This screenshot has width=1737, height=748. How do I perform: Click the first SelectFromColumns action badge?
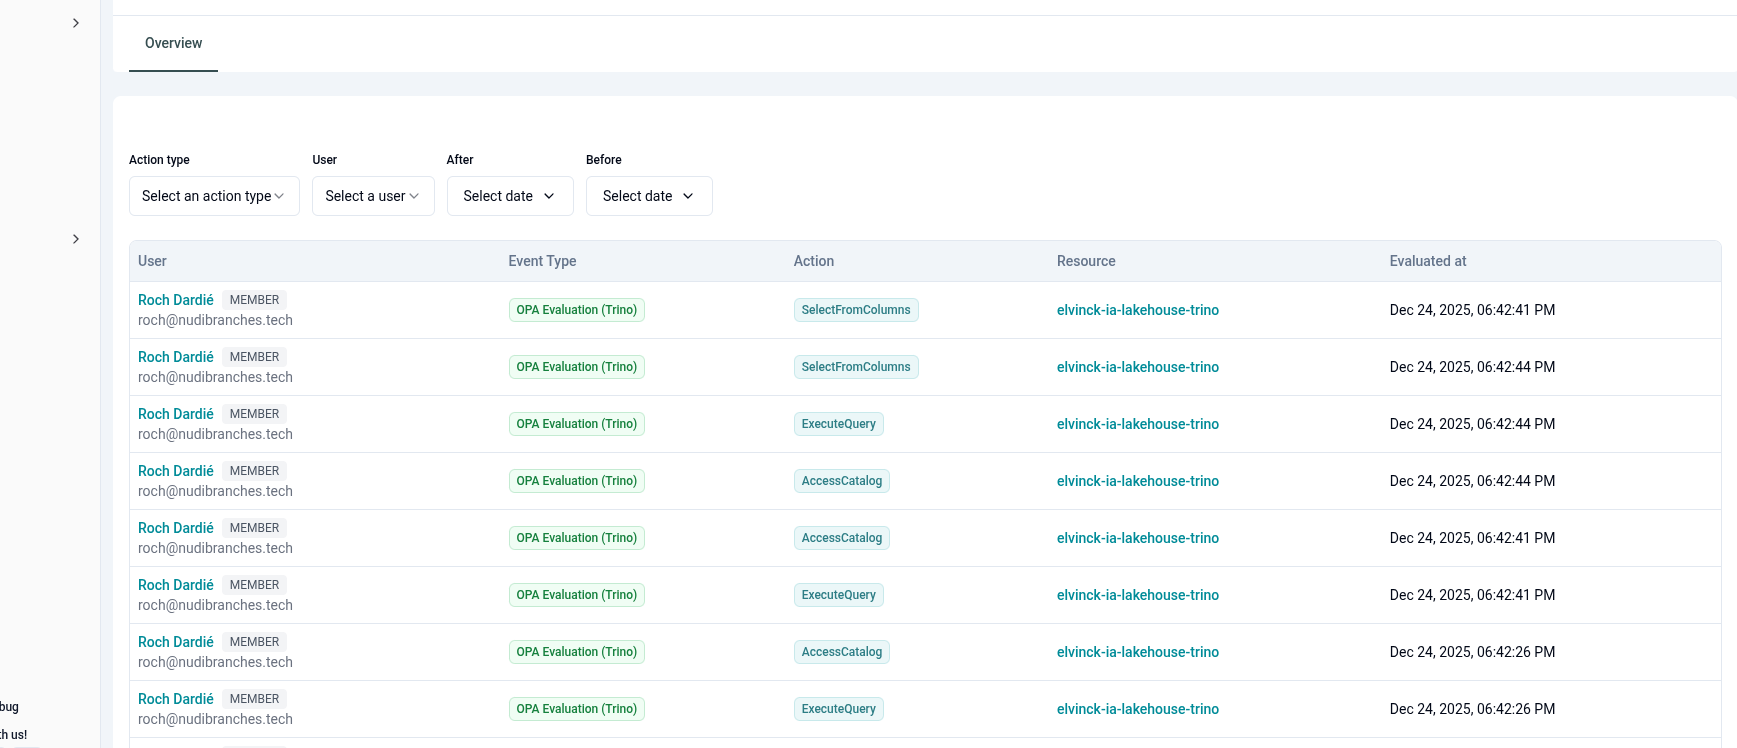click(x=855, y=310)
